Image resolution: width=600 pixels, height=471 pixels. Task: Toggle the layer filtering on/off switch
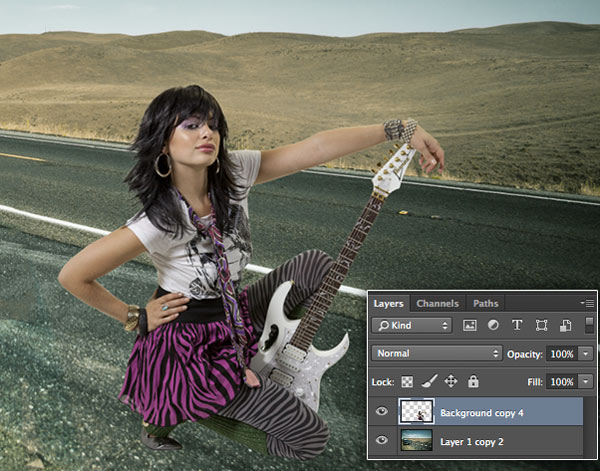pos(589,324)
